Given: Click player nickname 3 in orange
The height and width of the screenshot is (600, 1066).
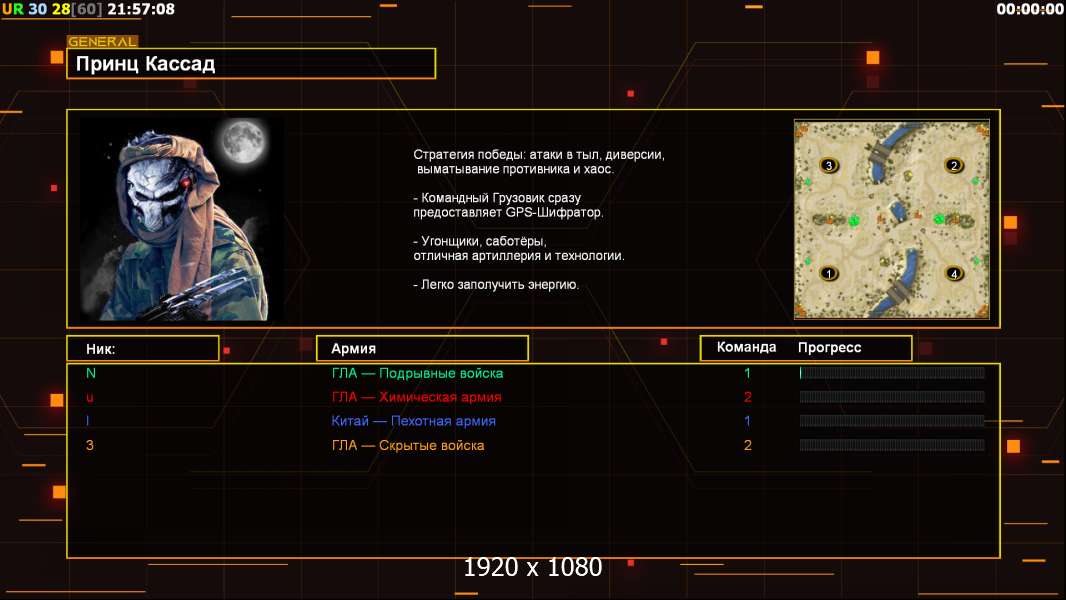Looking at the screenshot, I should click(x=90, y=445).
